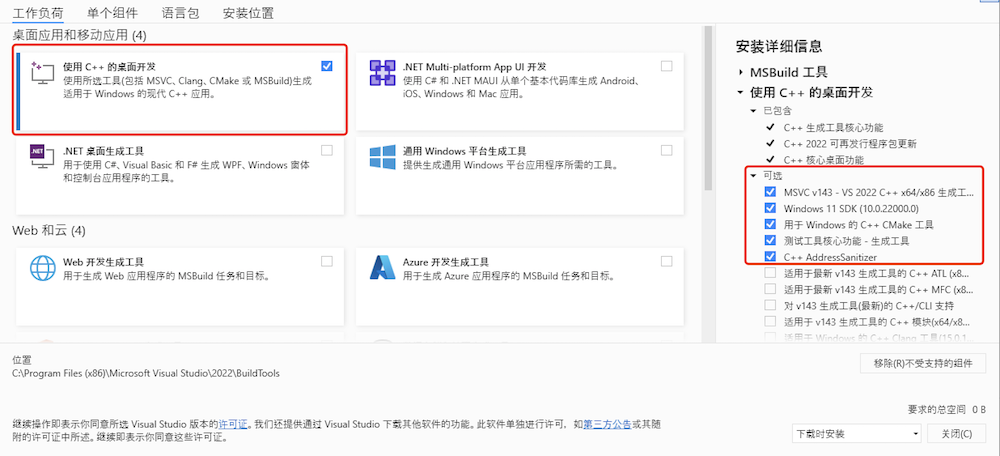The width and height of the screenshot is (1000, 456).
Task: Check 适用于最新 v143 生成工具的 C++ ATL
Action: click(x=770, y=274)
